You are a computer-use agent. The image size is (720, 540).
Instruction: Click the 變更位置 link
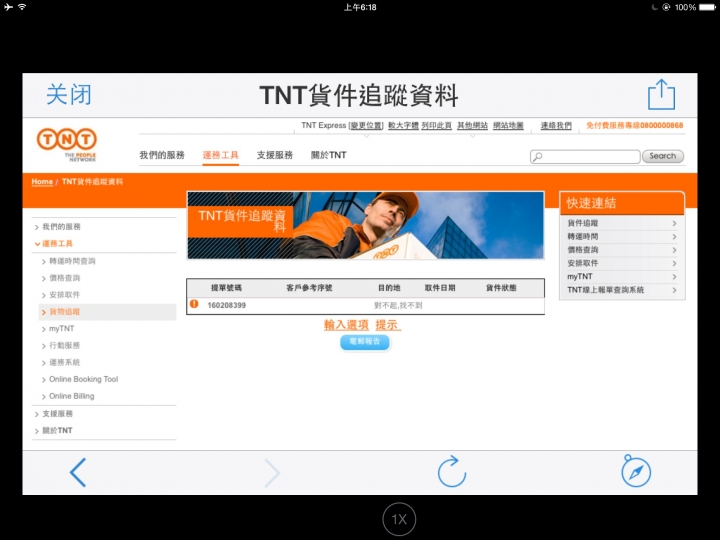point(366,125)
